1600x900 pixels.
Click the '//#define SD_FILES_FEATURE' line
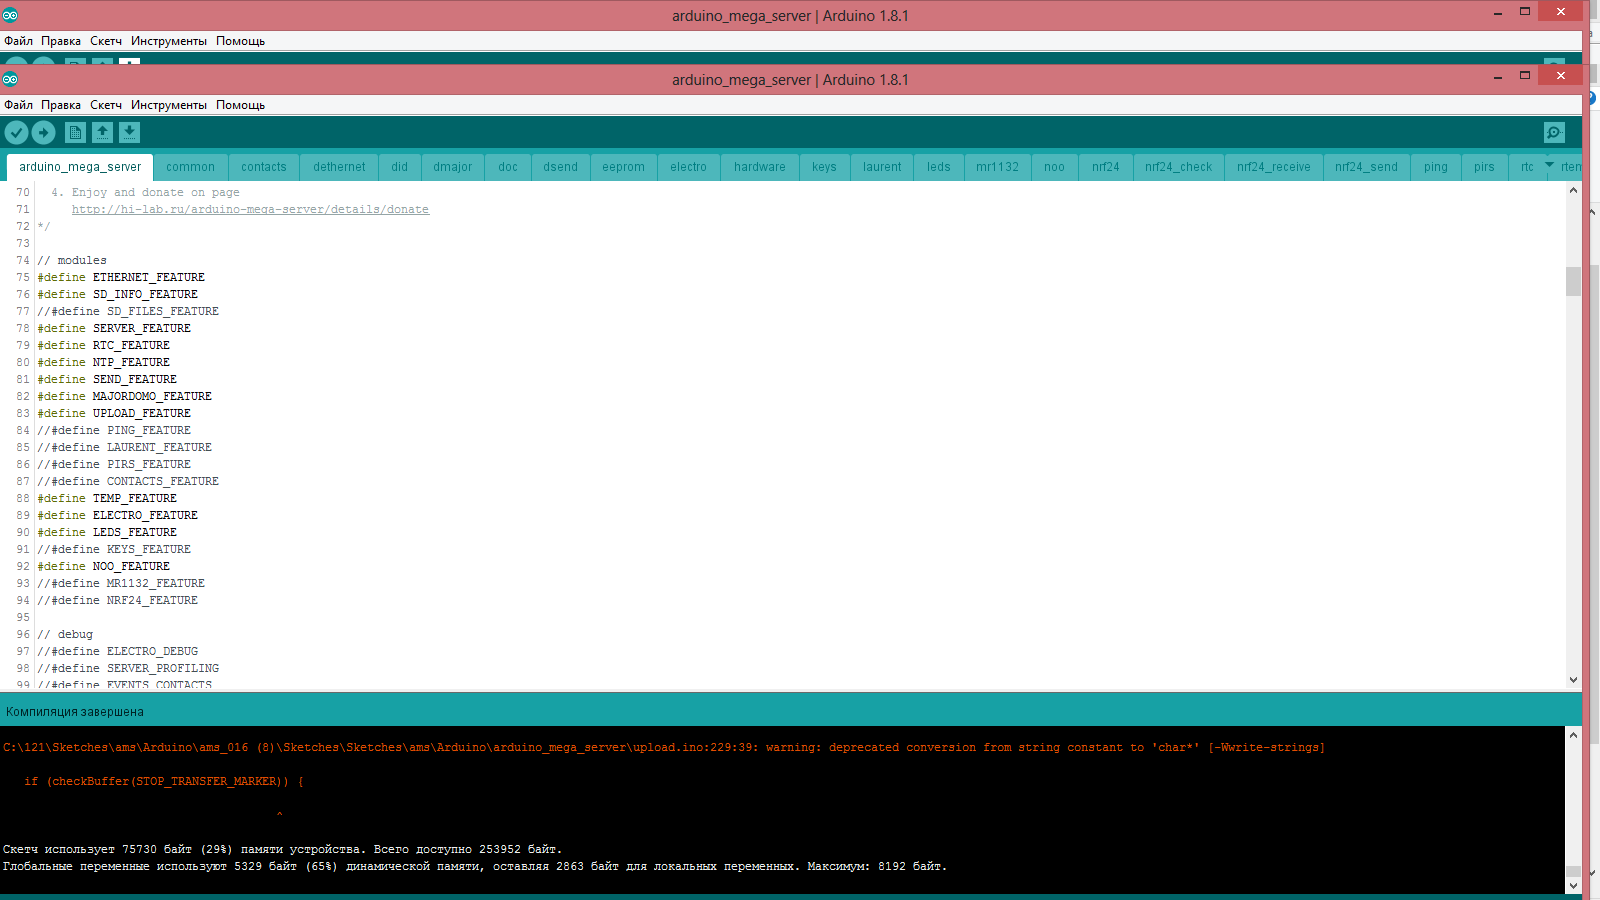click(x=128, y=311)
